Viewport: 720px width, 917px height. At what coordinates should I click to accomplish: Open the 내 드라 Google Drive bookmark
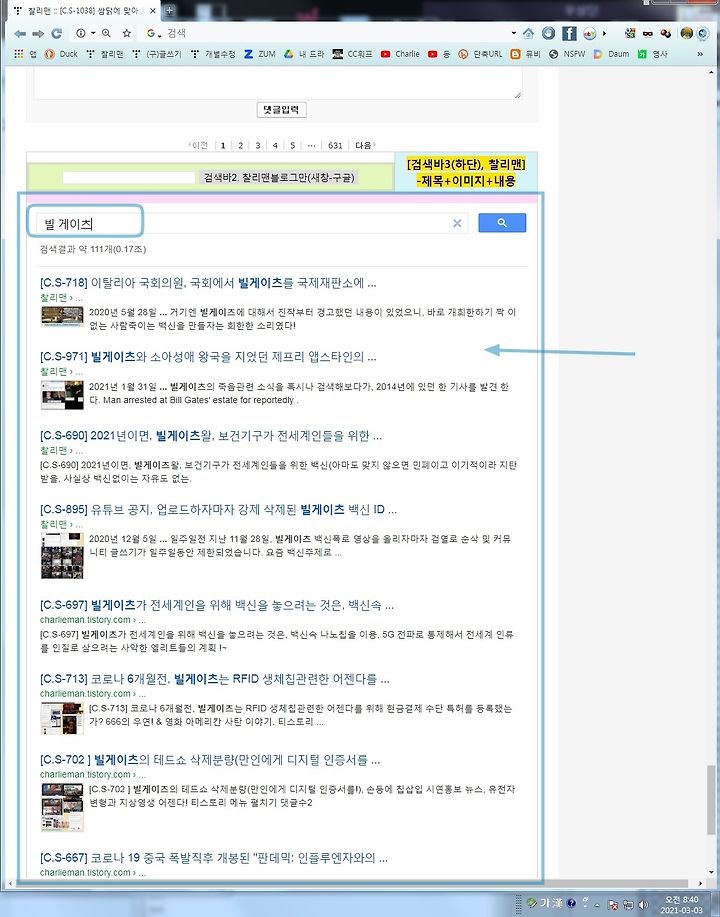304,54
